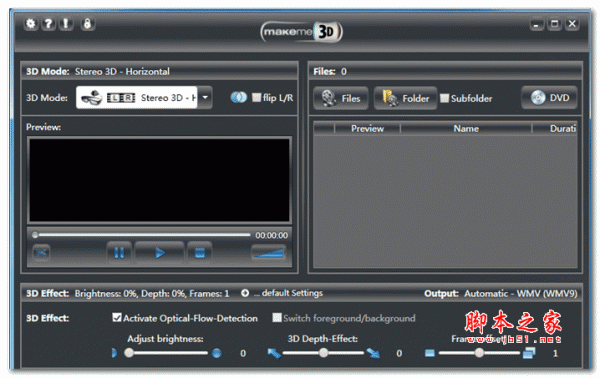Click the padlock registration icon
The height and width of the screenshot is (378, 600).
click(88, 24)
